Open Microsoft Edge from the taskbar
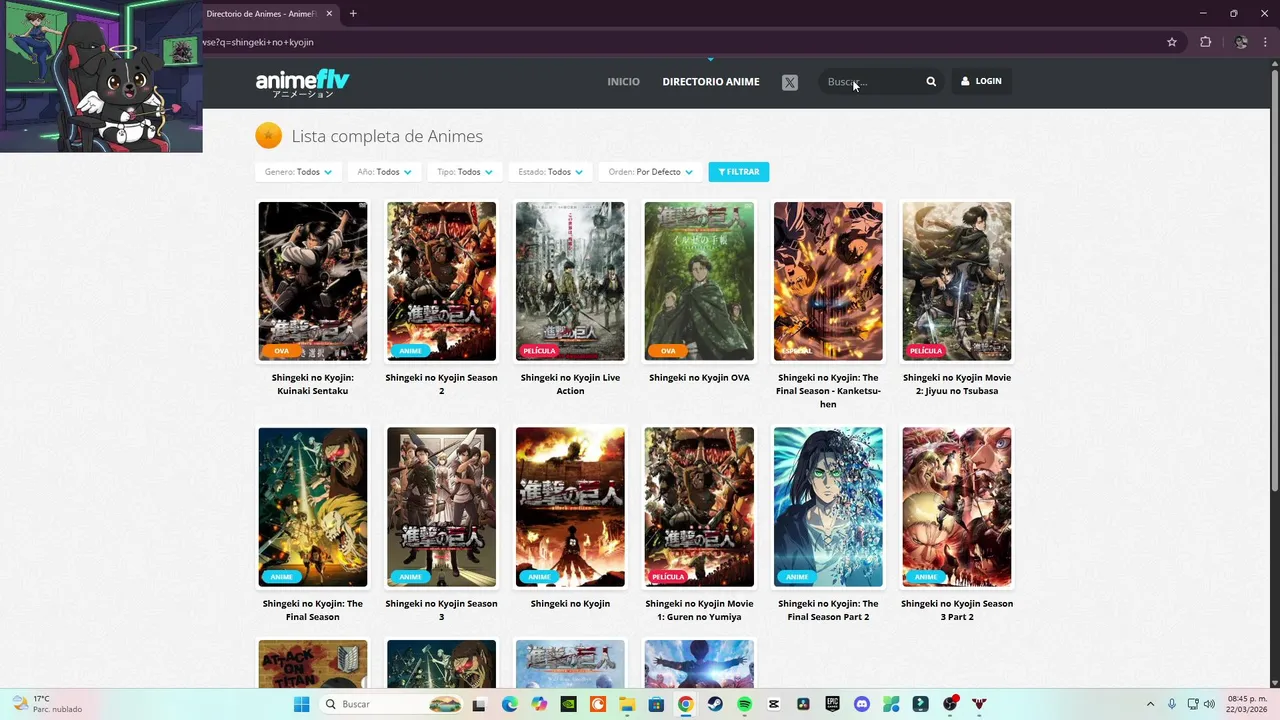This screenshot has height=720, width=1280. pos(510,704)
